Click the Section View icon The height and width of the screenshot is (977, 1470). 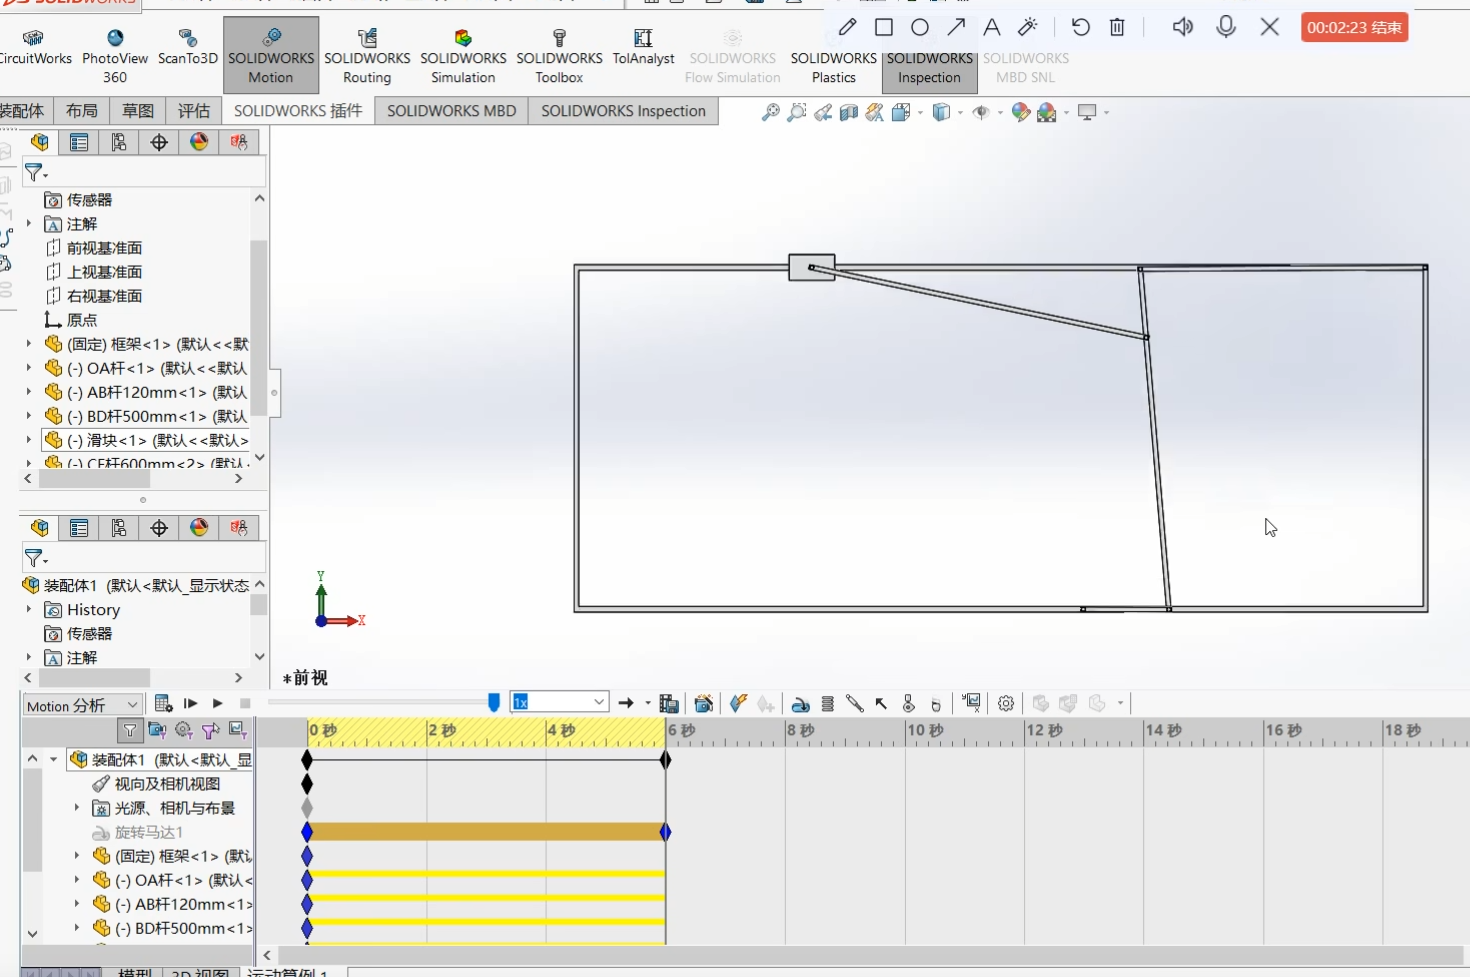849,113
